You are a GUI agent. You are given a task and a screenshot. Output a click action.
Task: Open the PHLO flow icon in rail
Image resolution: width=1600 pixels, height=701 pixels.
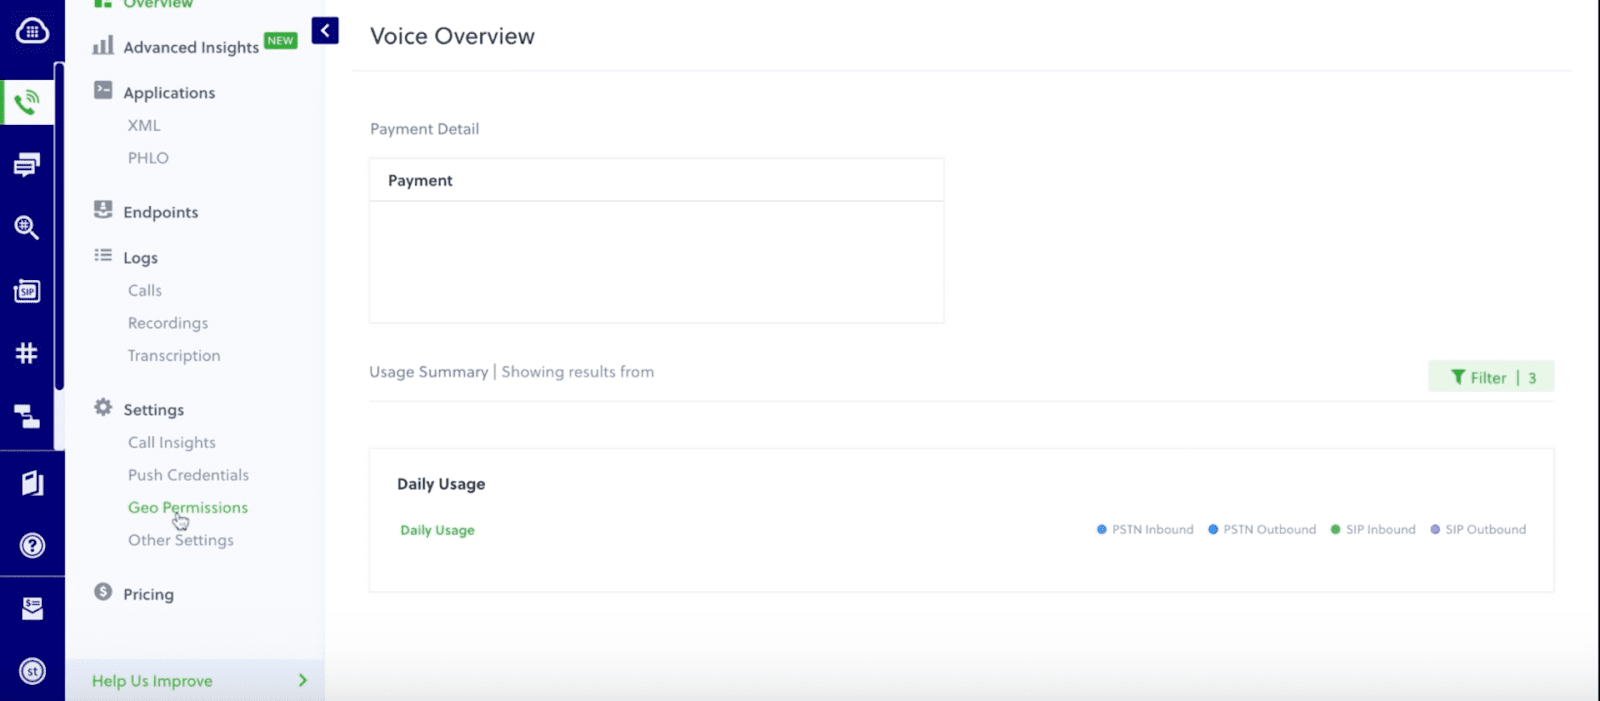coord(27,416)
